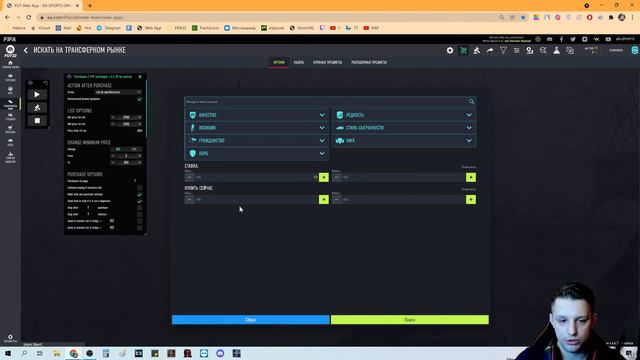
Task: Toggle Continue buying if transfers full checkbox
Action: point(140,188)
